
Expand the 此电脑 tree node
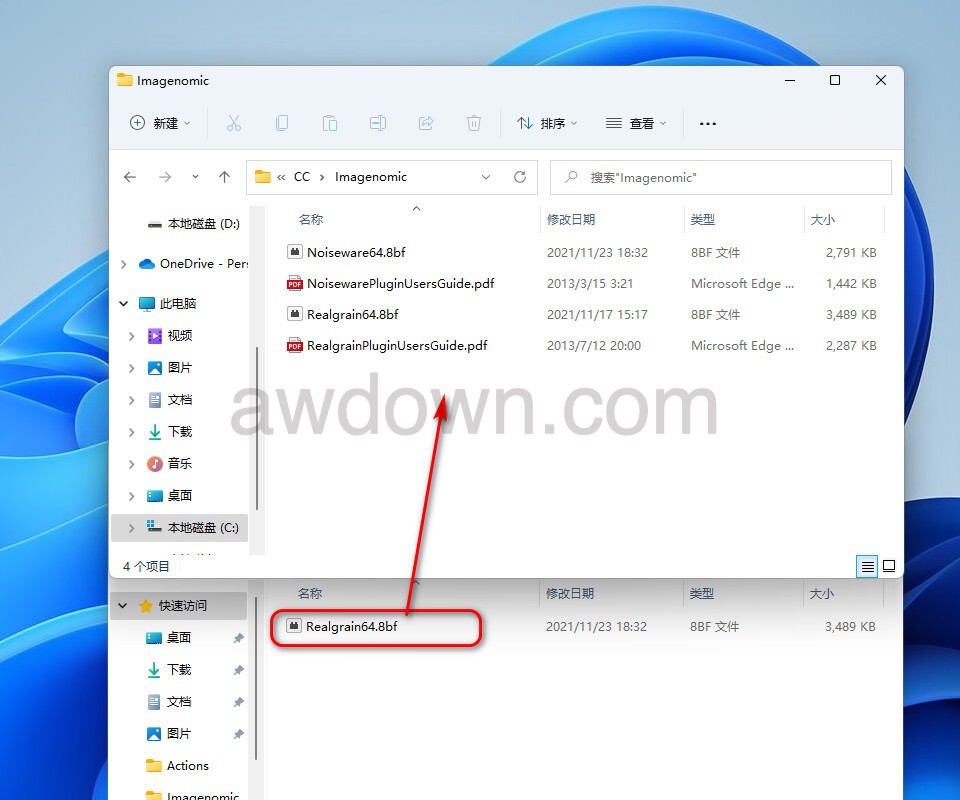point(124,304)
